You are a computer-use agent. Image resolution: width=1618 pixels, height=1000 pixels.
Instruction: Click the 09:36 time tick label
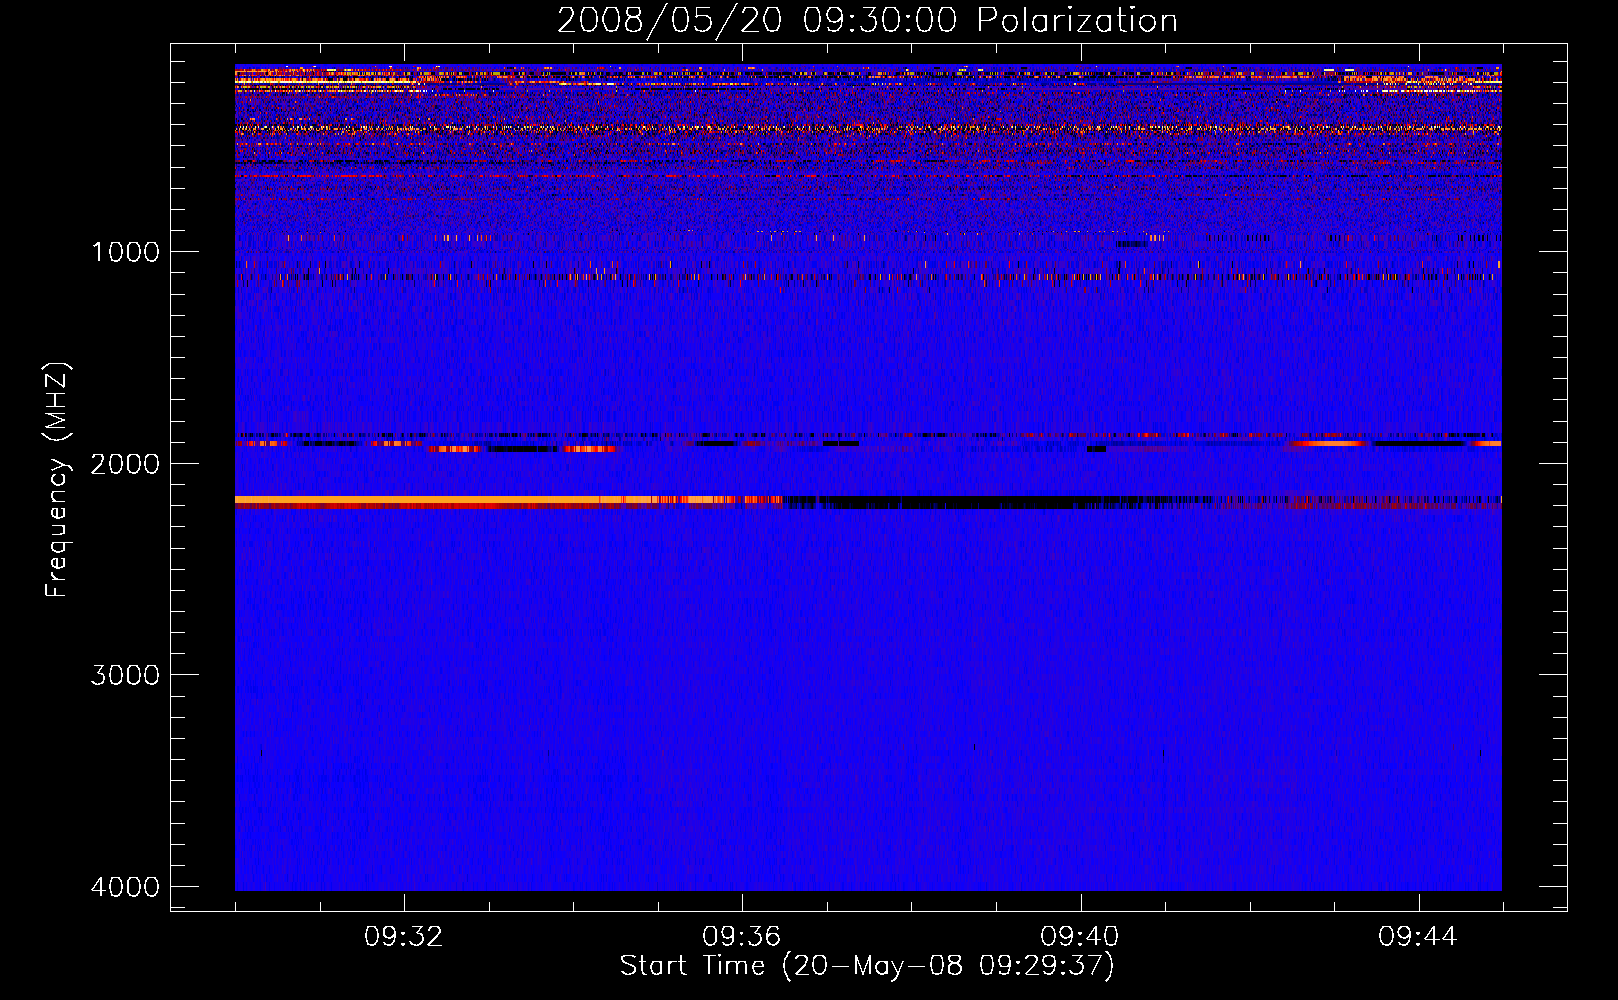tap(741, 937)
